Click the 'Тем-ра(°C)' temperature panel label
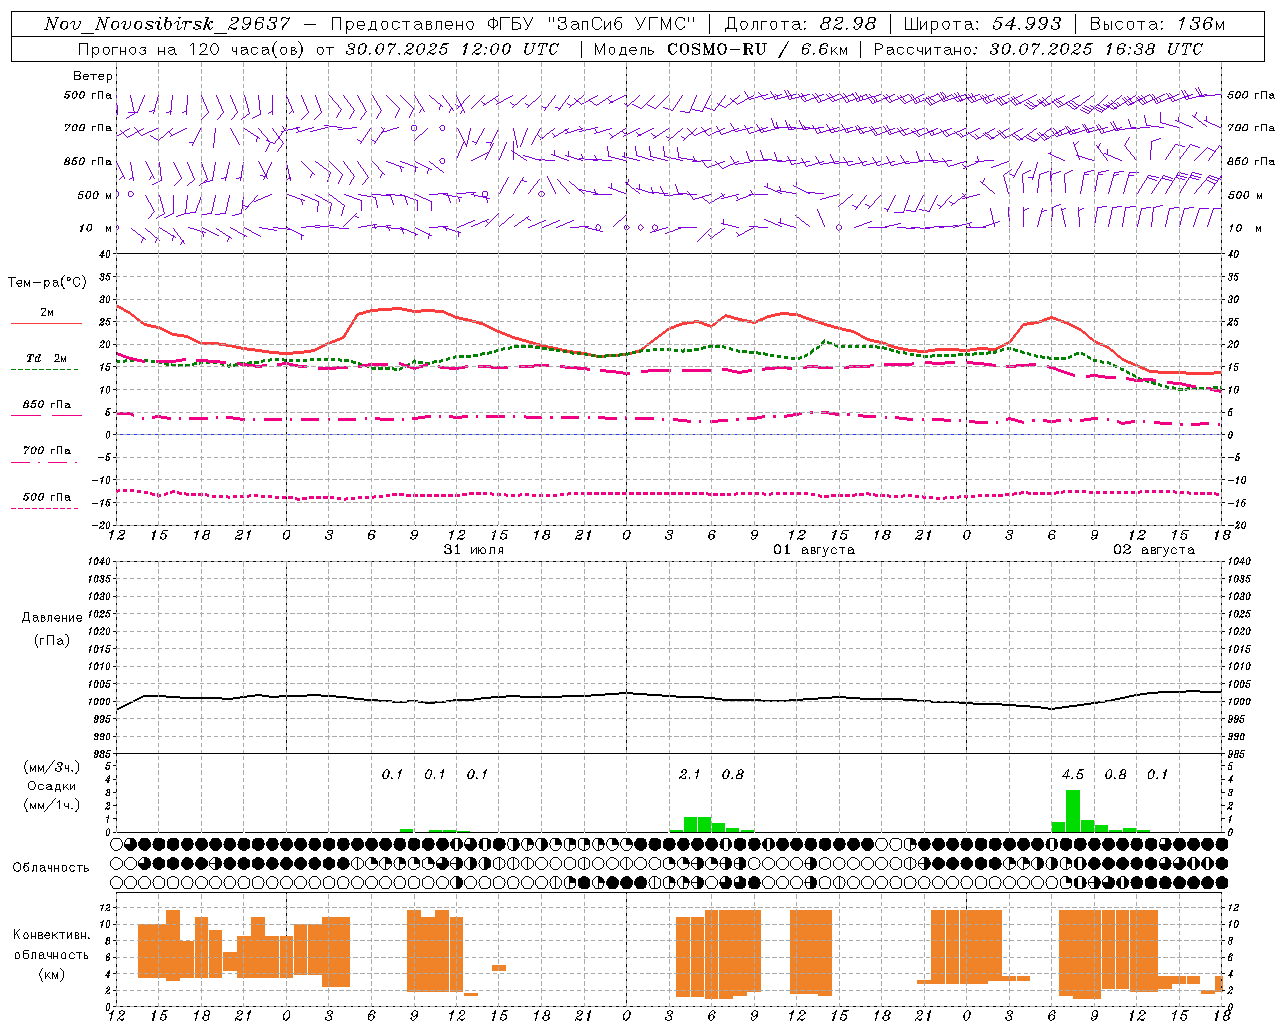The height and width of the screenshot is (1024, 1280). (47, 283)
